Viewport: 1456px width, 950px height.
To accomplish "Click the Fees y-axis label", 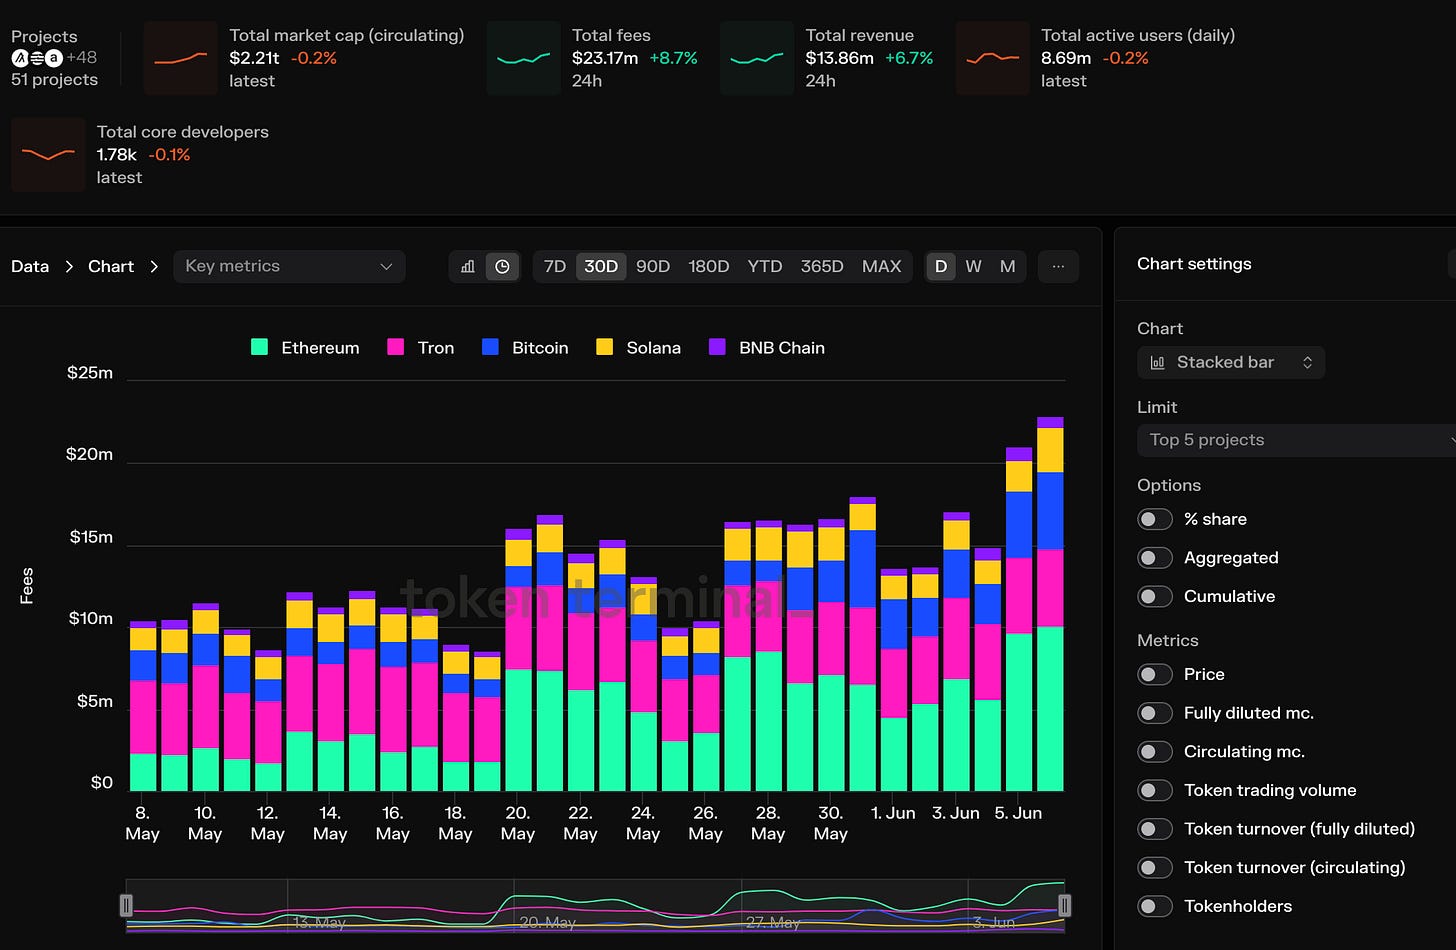I will tap(27, 586).
